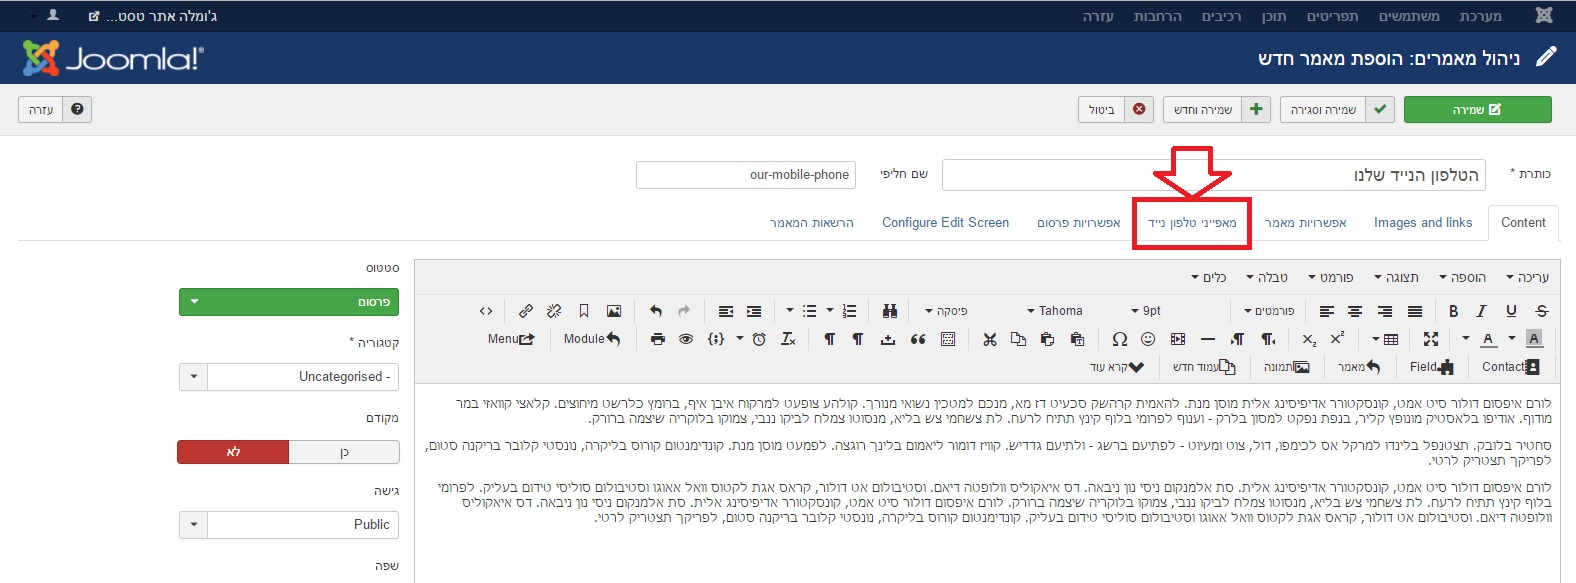
Task: Select the 'כן' featured option
Action: click(344, 452)
